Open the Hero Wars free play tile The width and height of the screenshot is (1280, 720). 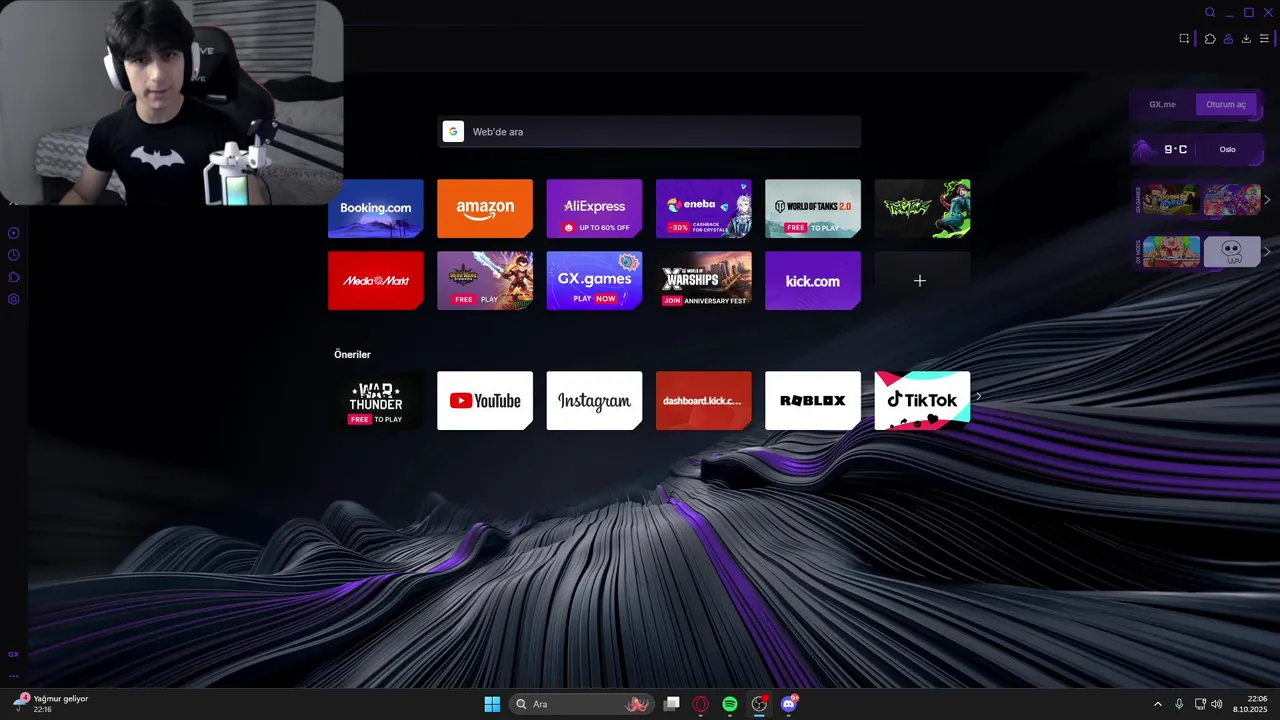[x=485, y=280]
